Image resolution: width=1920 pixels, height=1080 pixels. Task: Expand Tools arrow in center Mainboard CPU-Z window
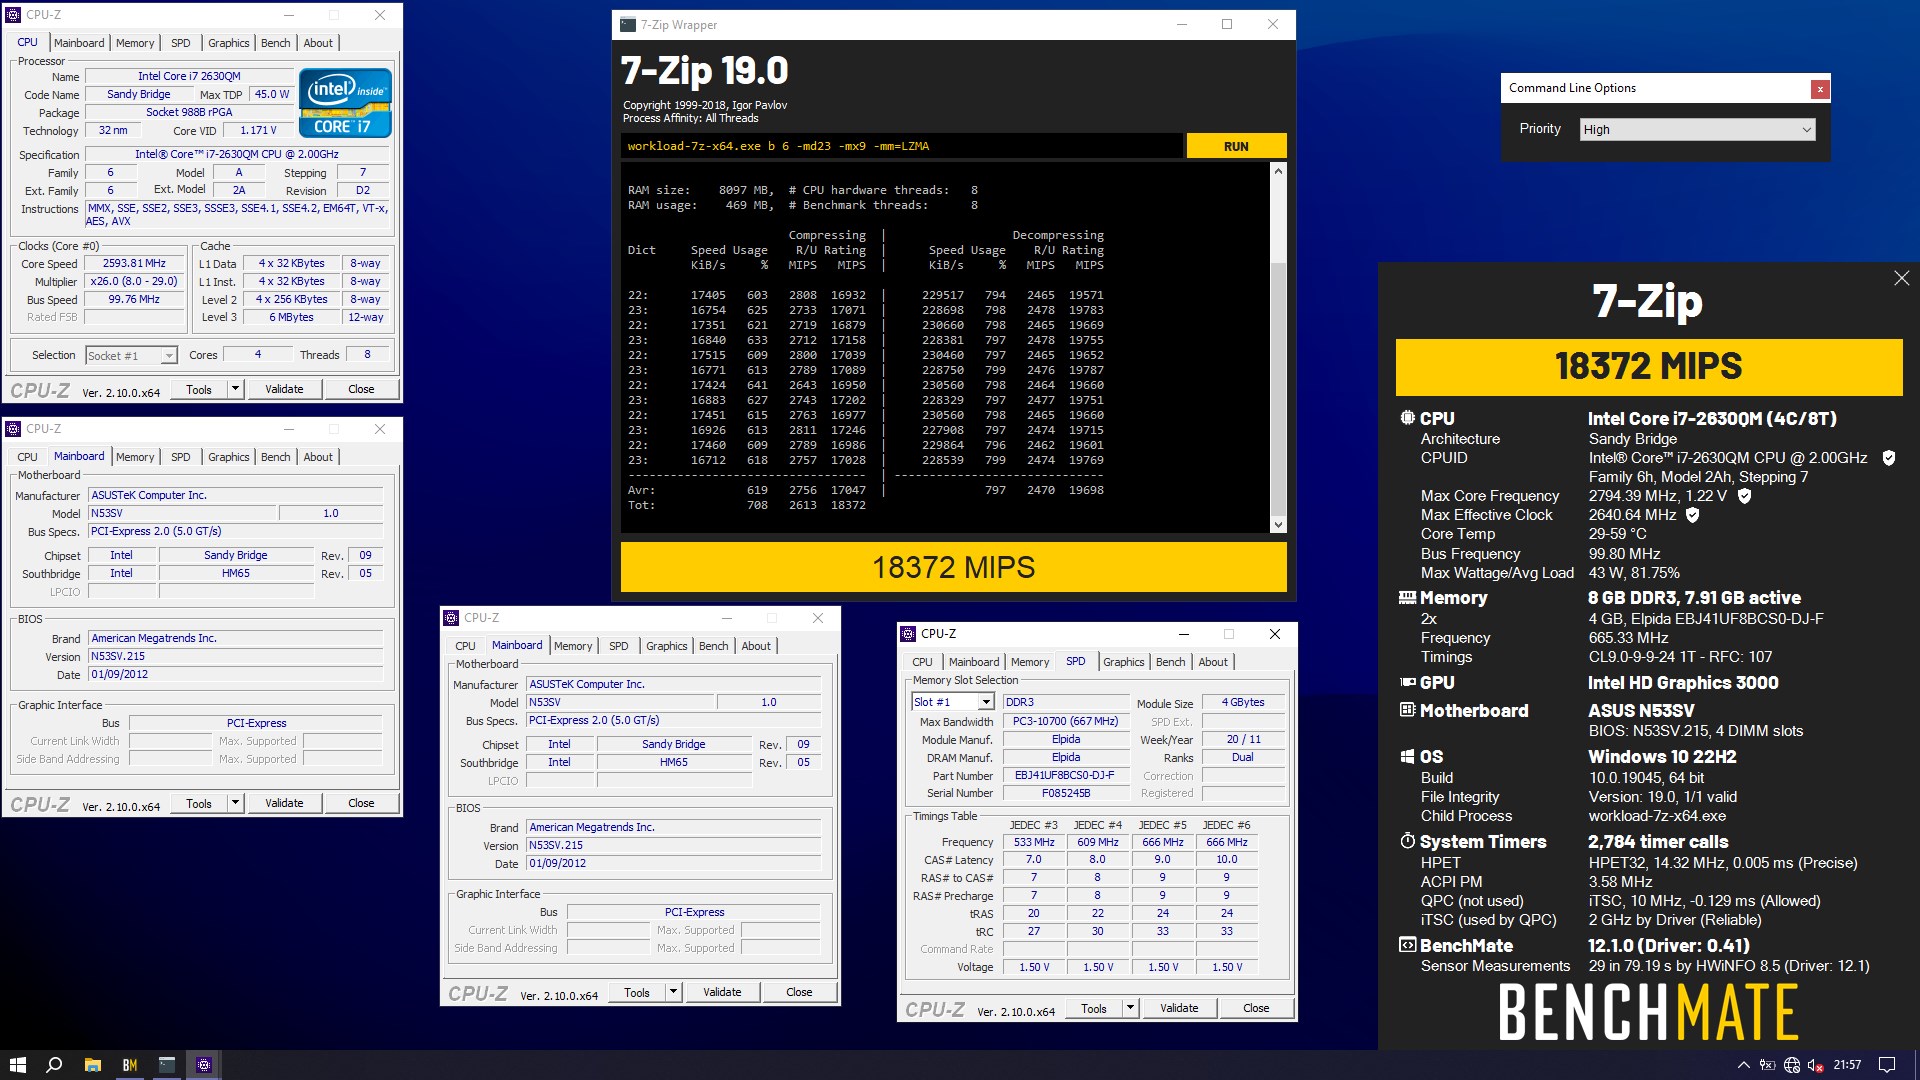[673, 992]
